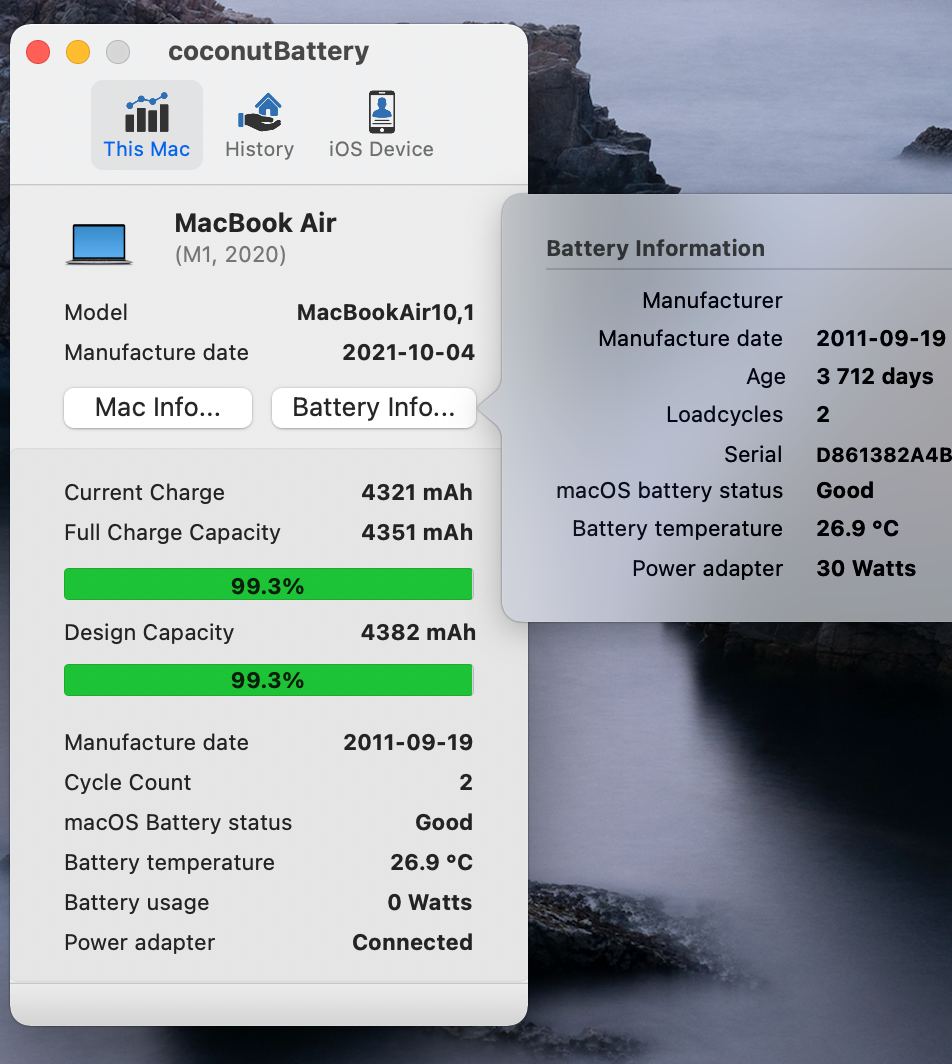The image size is (952, 1064).
Task: Click the Current Charge label
Action: (x=145, y=493)
